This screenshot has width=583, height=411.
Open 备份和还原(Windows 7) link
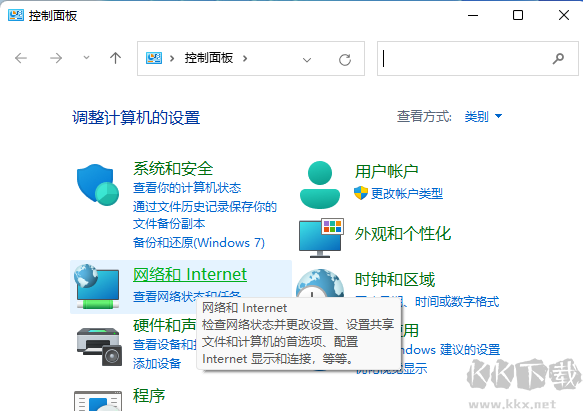tap(199, 243)
